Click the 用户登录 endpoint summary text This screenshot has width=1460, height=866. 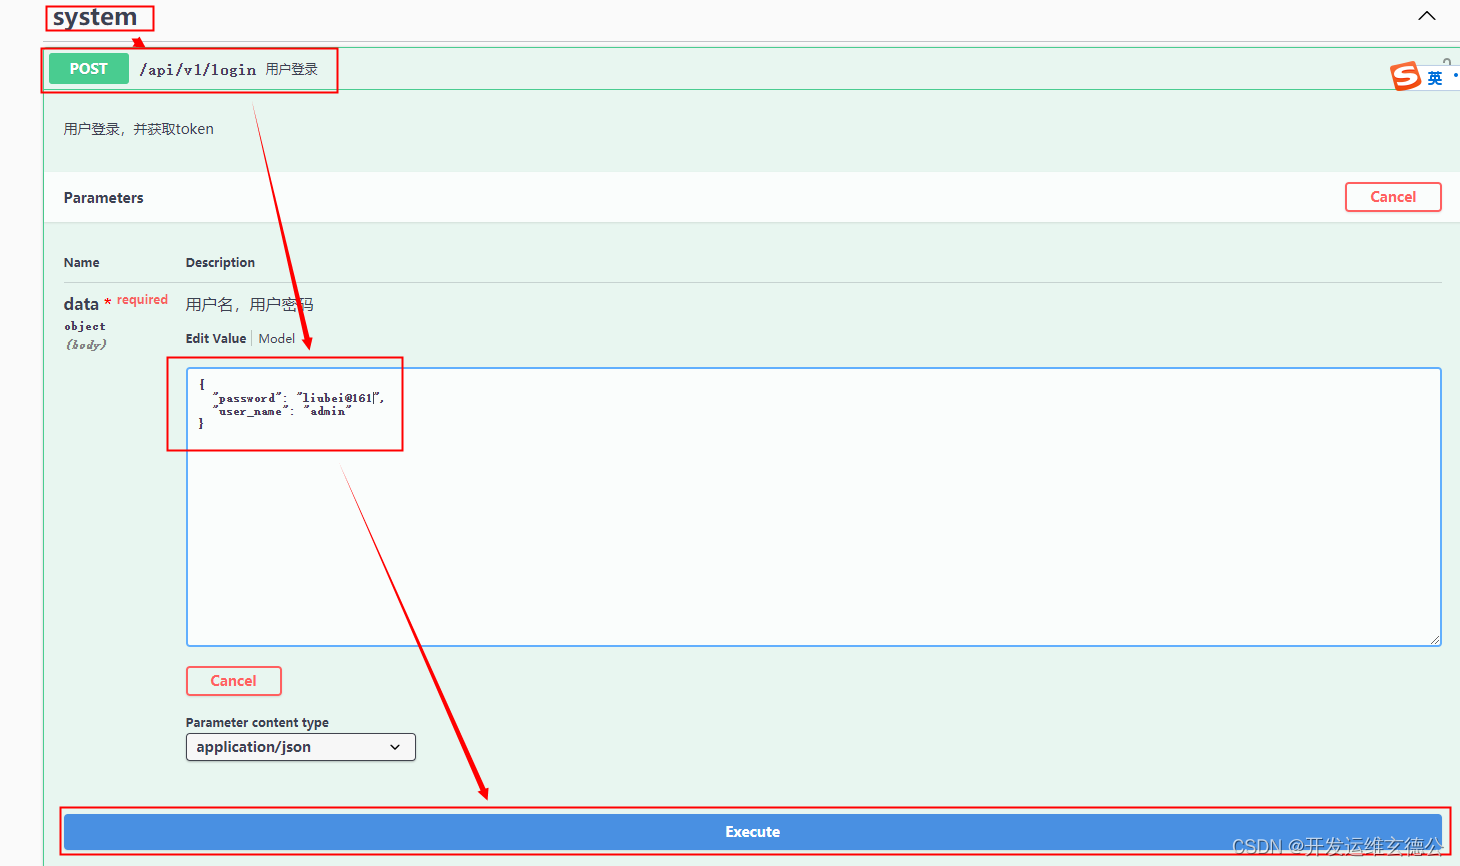pyautogui.click(x=292, y=69)
